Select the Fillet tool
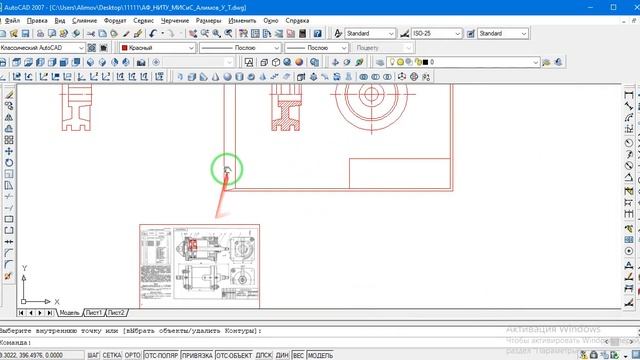The height and width of the screenshot is (360, 640). [9, 264]
